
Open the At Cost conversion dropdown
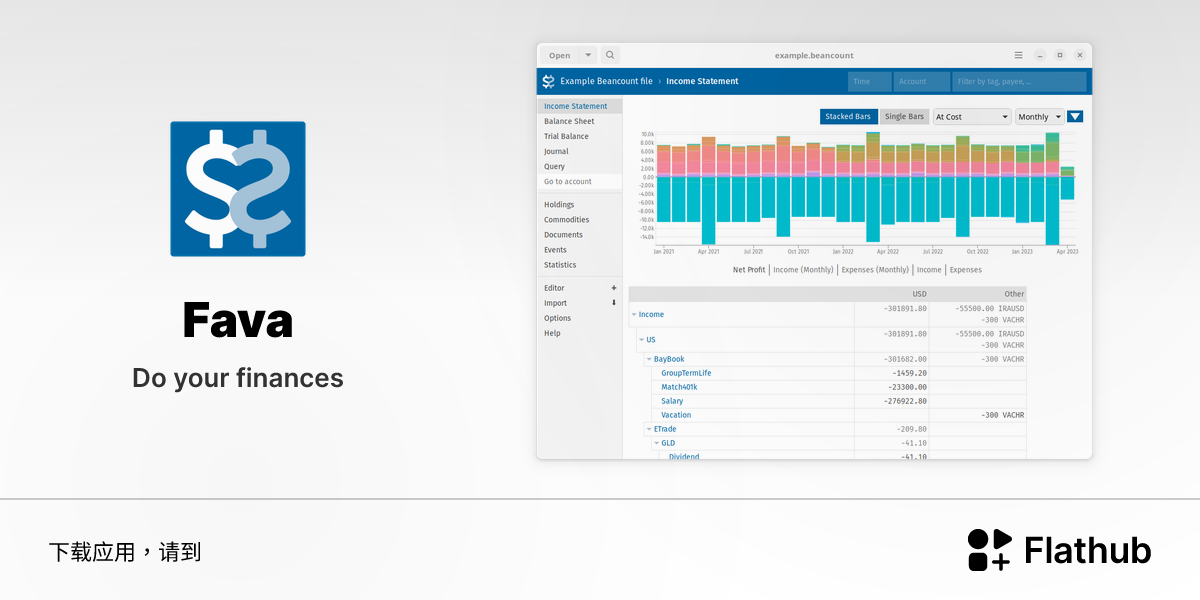972,117
